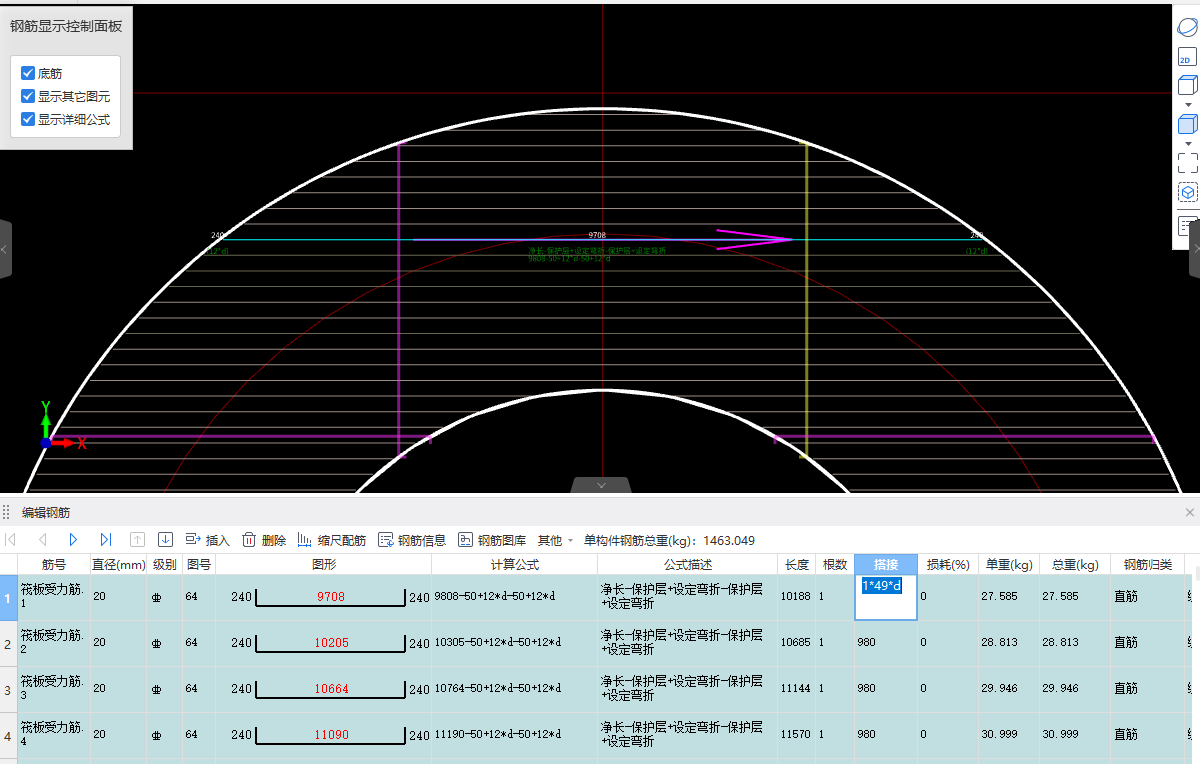This screenshot has width=1200, height=764.
Task: Click the 筋号 column header
Action: 53,565
